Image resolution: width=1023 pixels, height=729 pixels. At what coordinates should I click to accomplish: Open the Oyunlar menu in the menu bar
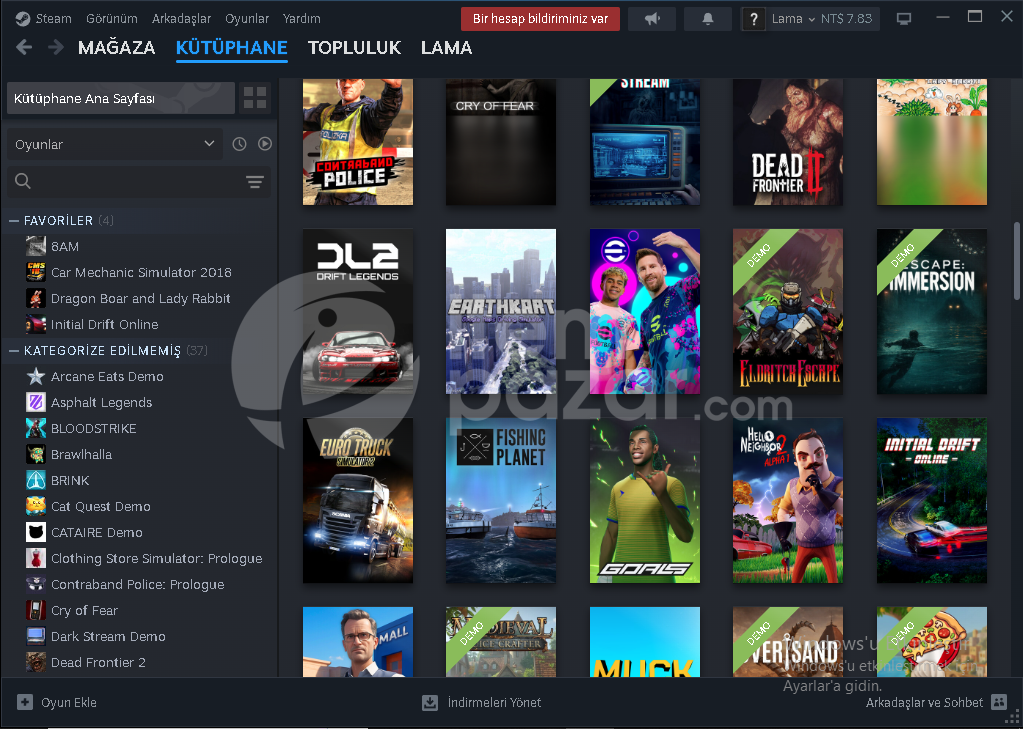(247, 19)
